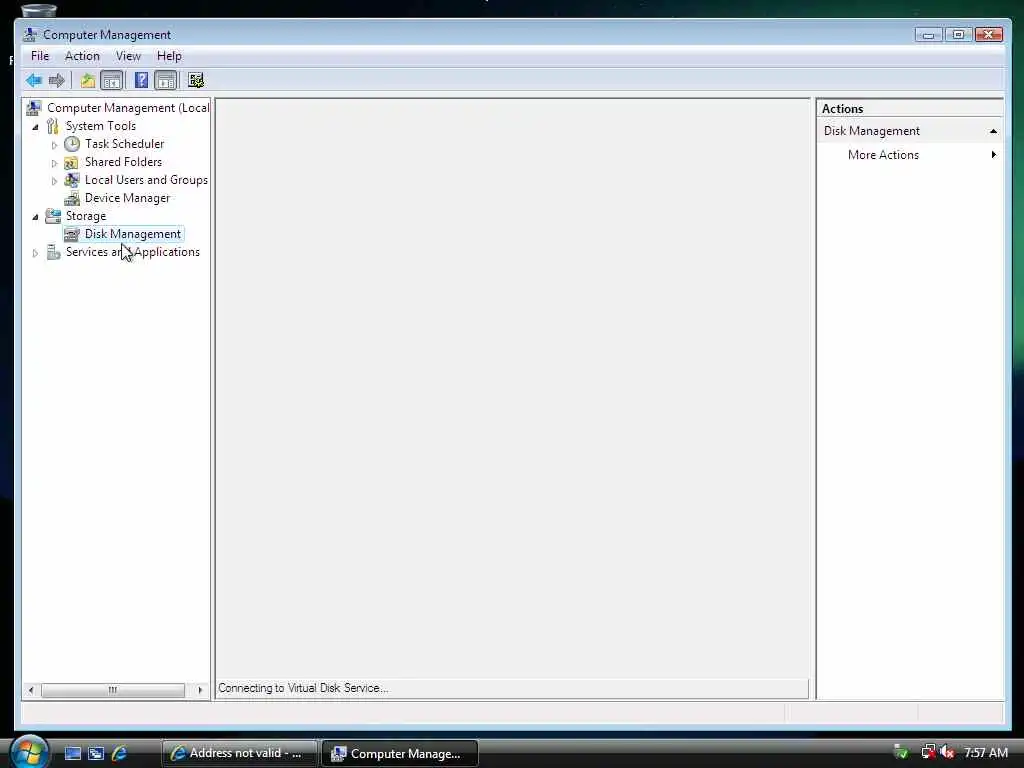Screen dimensions: 1024x768
Task: Click the Switch between windows quick launch icon
Action: click(96, 753)
